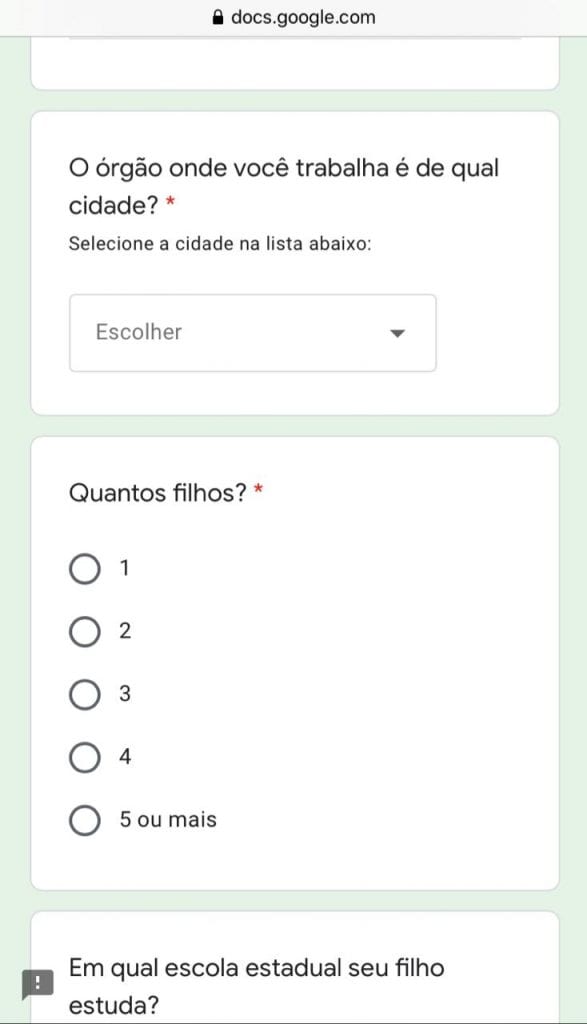This screenshot has width=587, height=1024.
Task: Click 'O órgão onde você trabalha' question title
Action: (283, 187)
